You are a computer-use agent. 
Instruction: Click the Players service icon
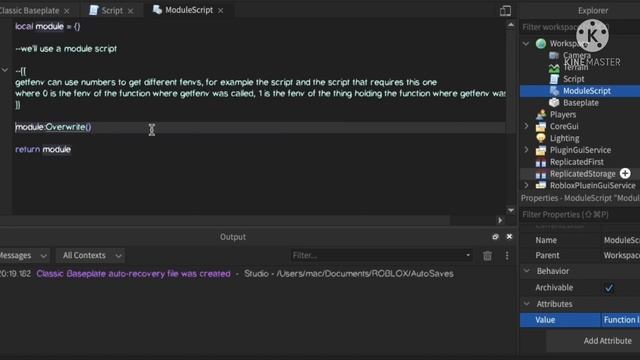[541, 115]
